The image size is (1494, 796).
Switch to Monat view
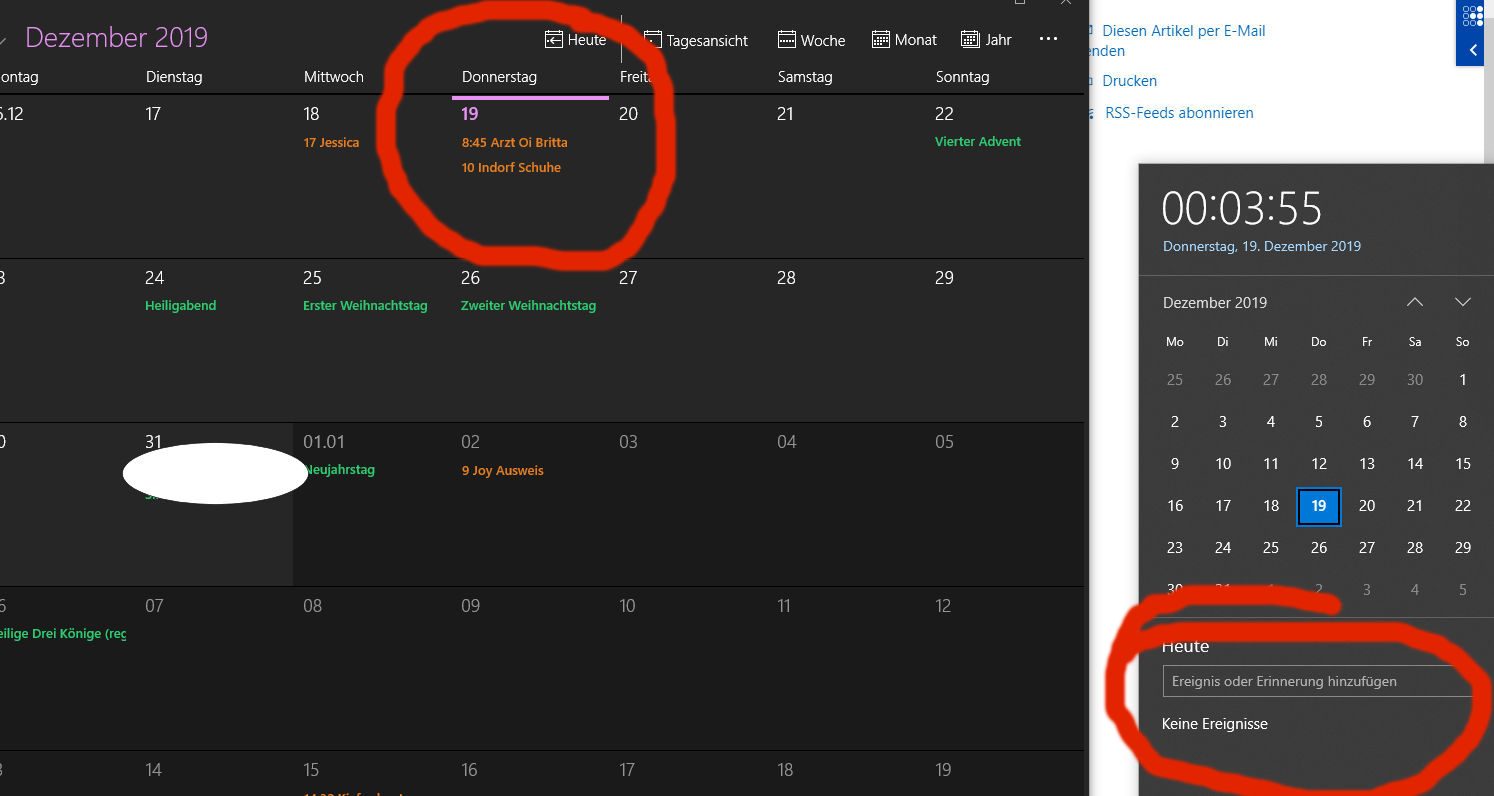904,40
